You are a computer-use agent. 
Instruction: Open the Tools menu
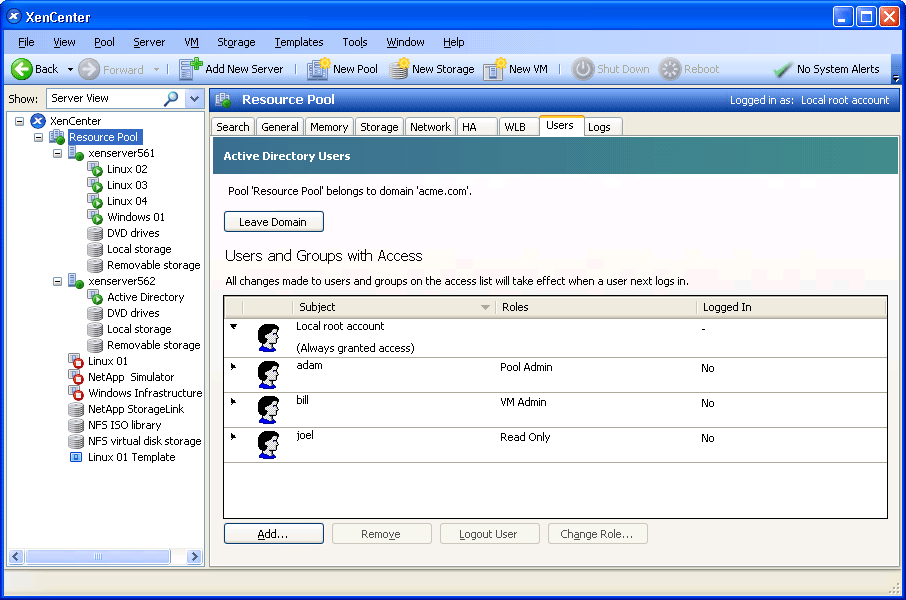(355, 42)
